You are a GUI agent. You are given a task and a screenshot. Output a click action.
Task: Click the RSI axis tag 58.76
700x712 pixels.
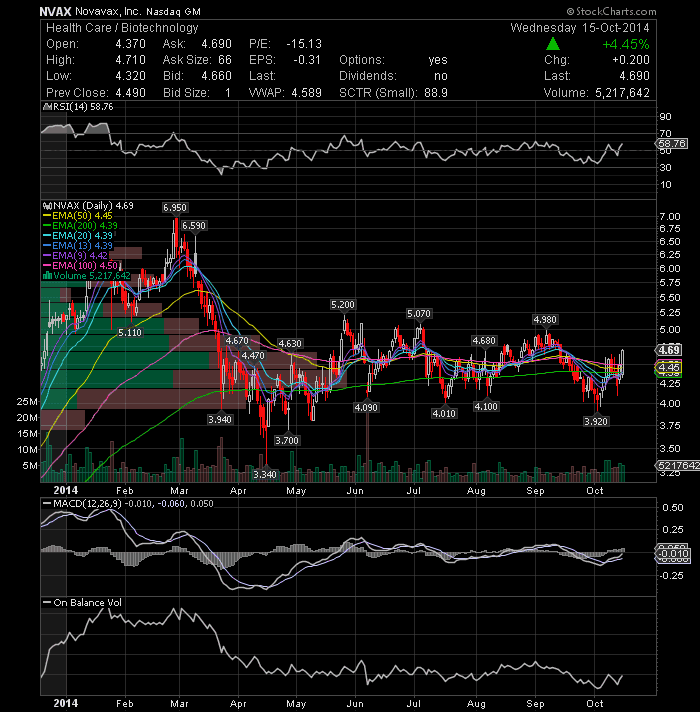[672, 144]
